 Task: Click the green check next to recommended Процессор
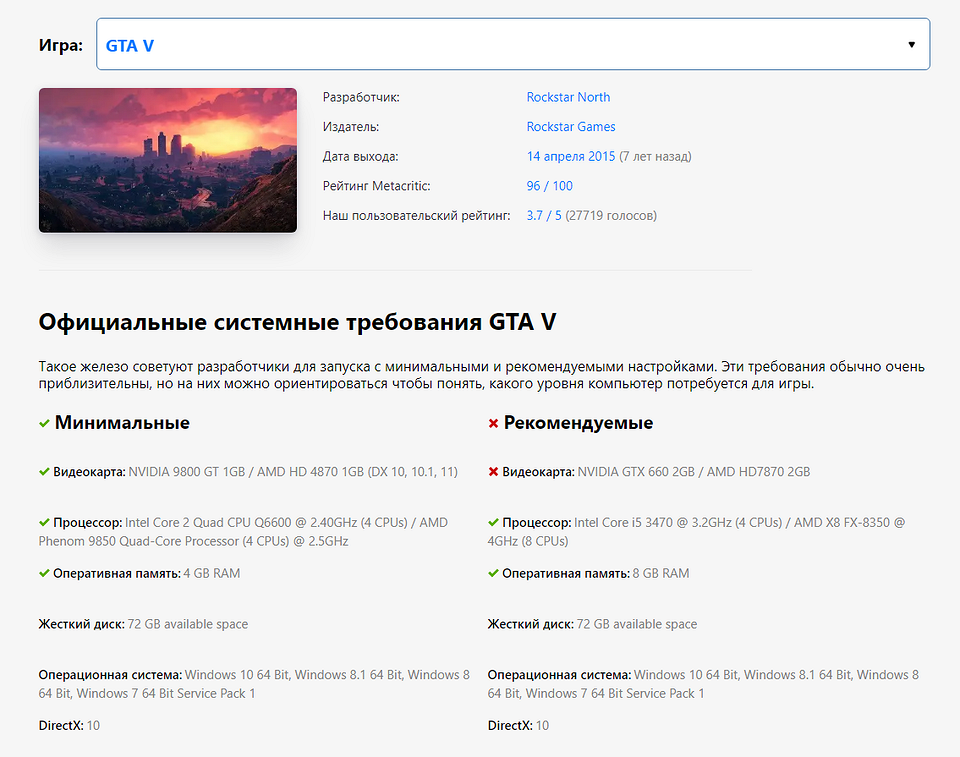point(492,521)
